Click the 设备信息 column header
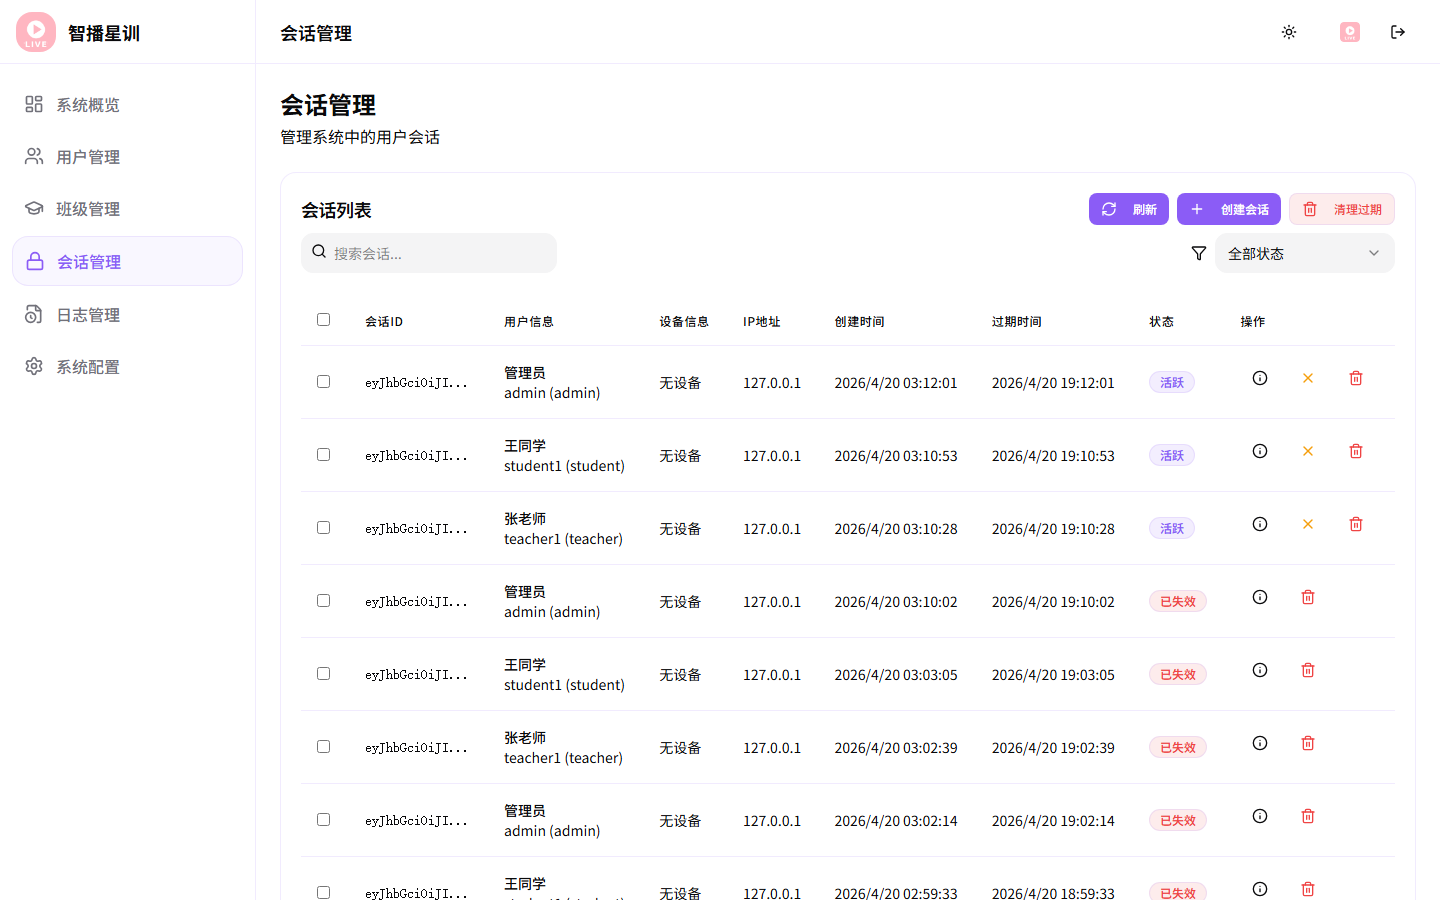 pos(684,322)
